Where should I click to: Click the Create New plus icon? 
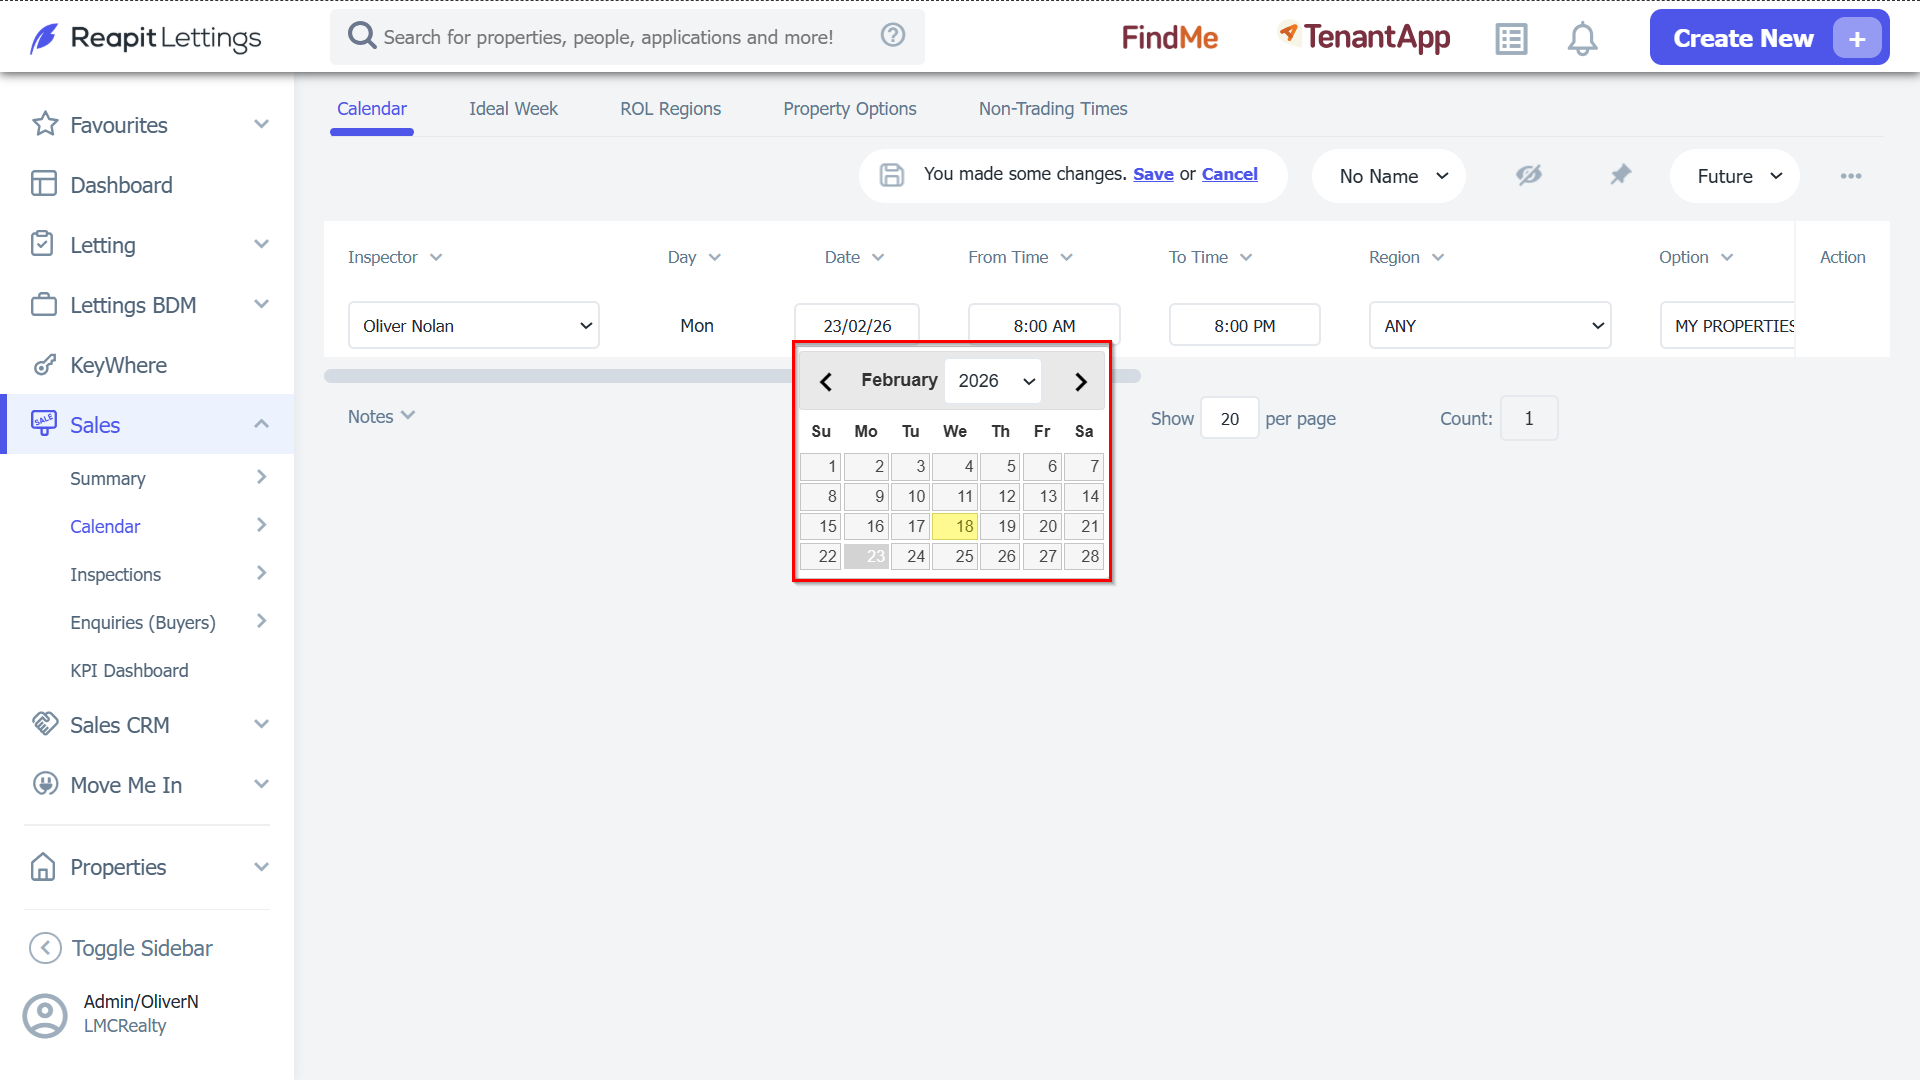1857,39
